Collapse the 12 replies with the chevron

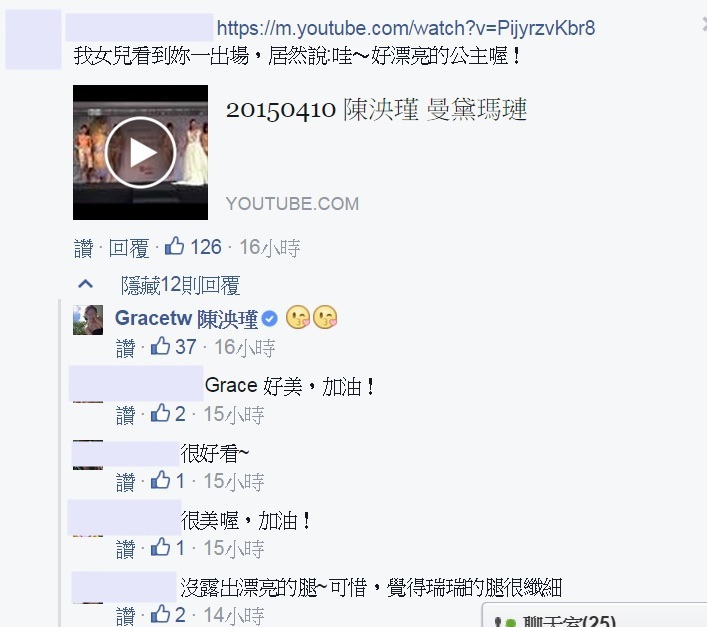click(x=86, y=284)
